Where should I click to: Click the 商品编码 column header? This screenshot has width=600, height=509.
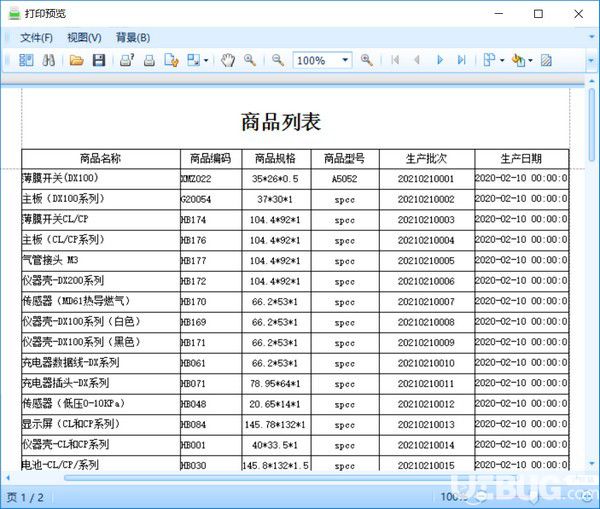(x=211, y=158)
